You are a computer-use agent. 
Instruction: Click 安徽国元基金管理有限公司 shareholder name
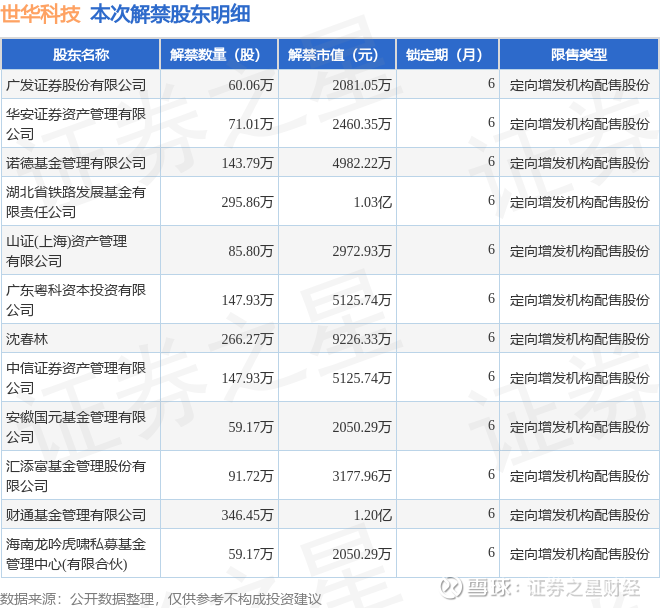click(76, 427)
